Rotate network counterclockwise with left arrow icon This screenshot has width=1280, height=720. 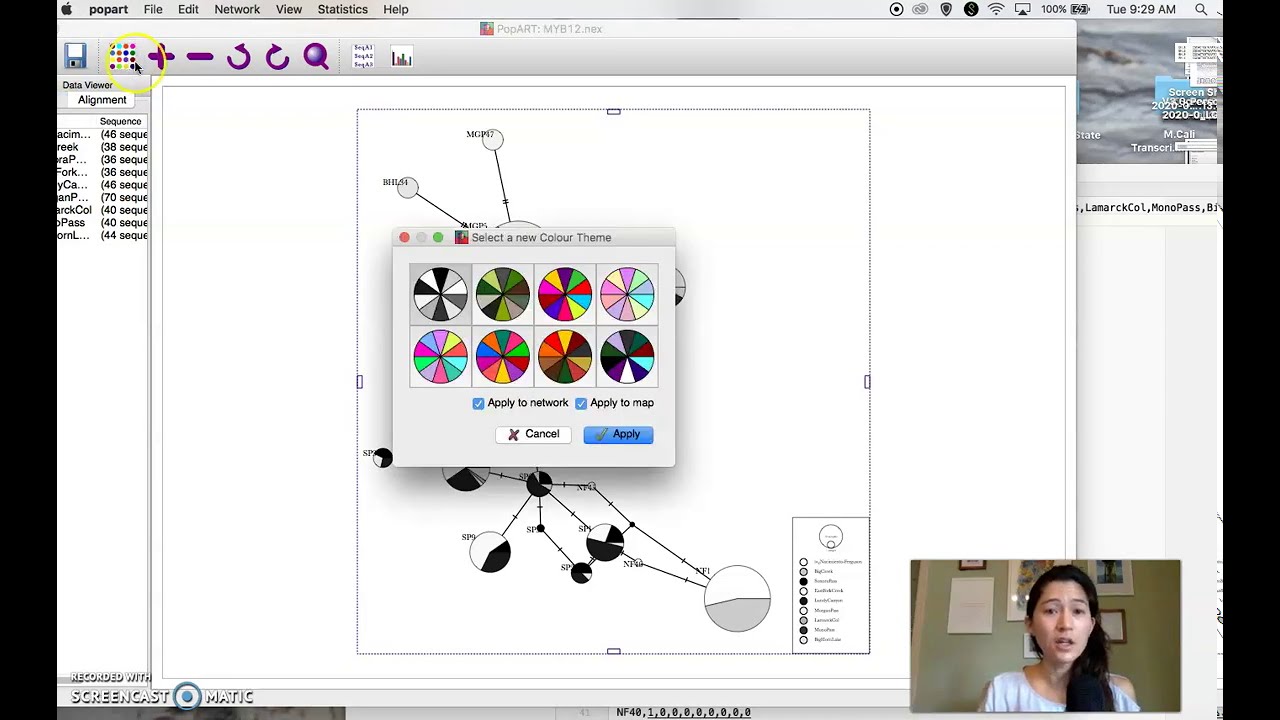(x=238, y=57)
